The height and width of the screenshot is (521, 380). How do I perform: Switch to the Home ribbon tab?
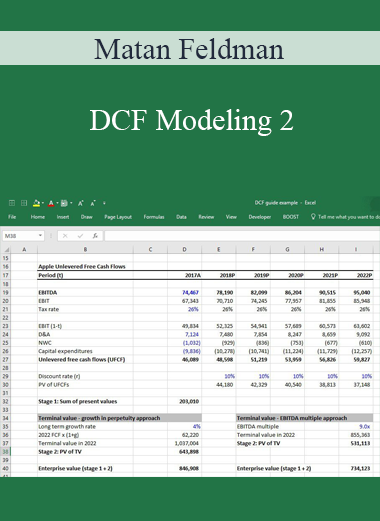click(x=38, y=217)
